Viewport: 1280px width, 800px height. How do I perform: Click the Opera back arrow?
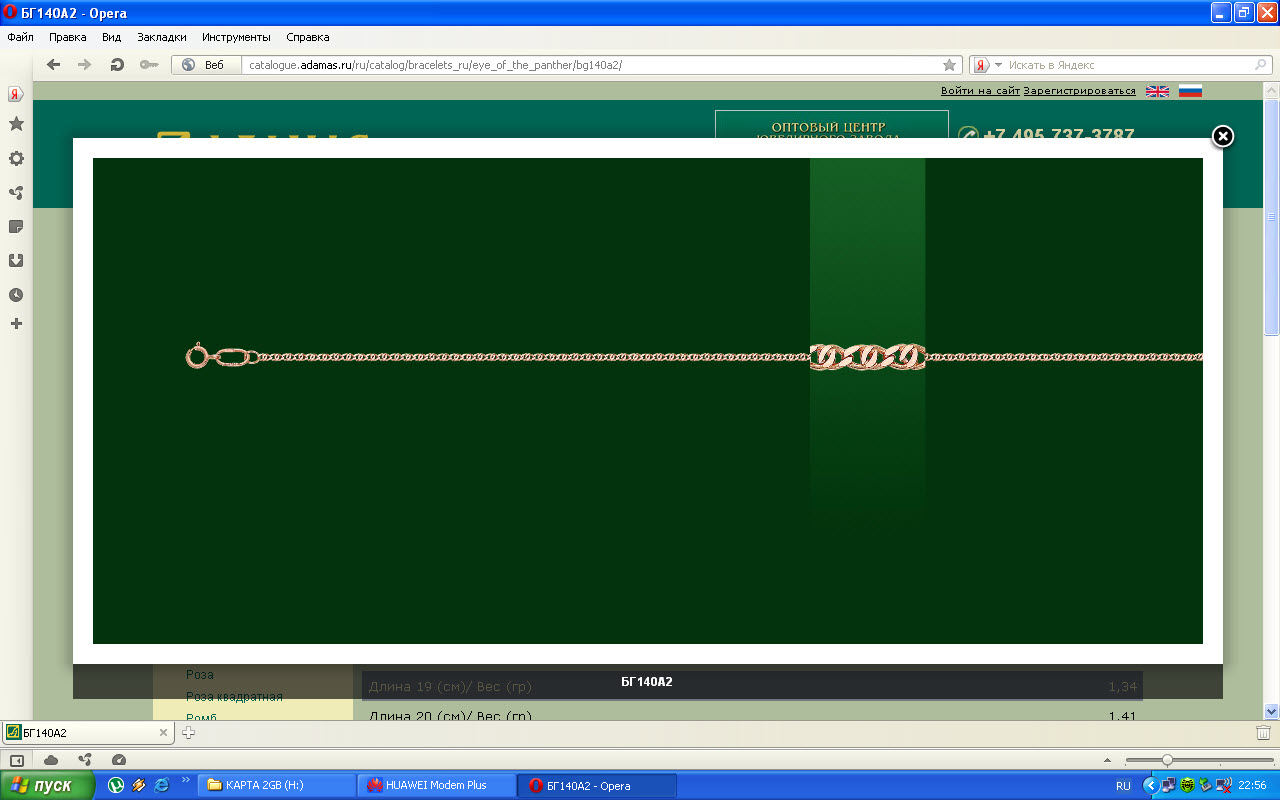pos(54,65)
